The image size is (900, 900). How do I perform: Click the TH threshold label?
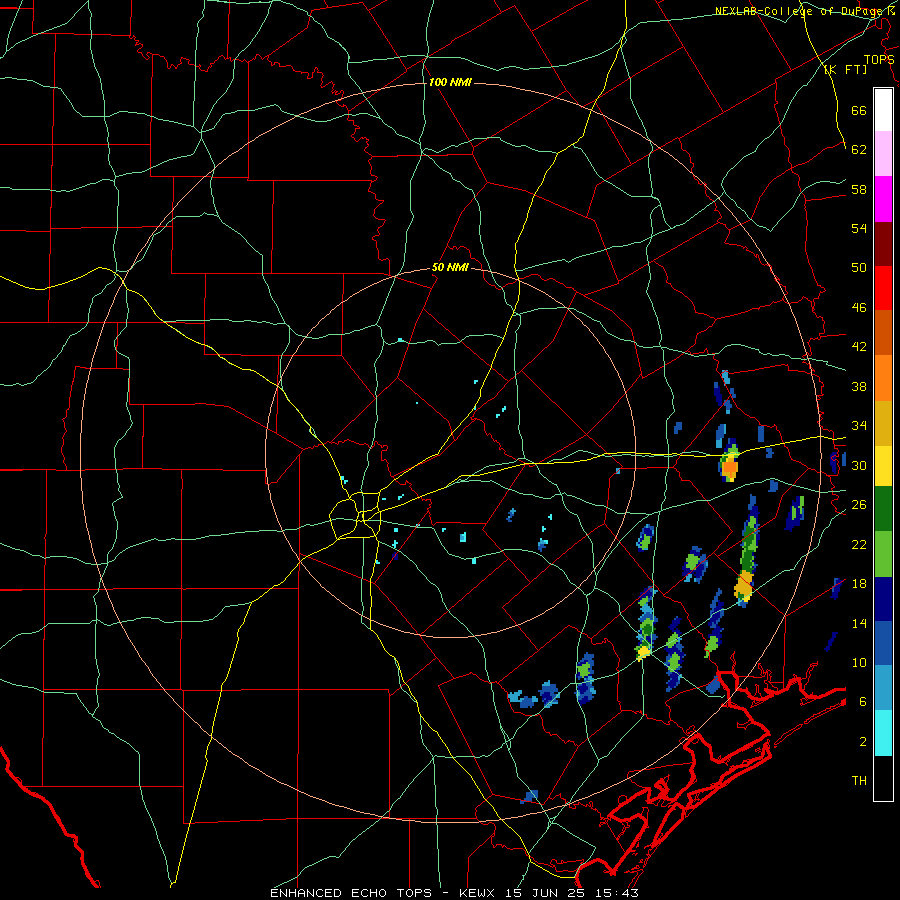(859, 781)
